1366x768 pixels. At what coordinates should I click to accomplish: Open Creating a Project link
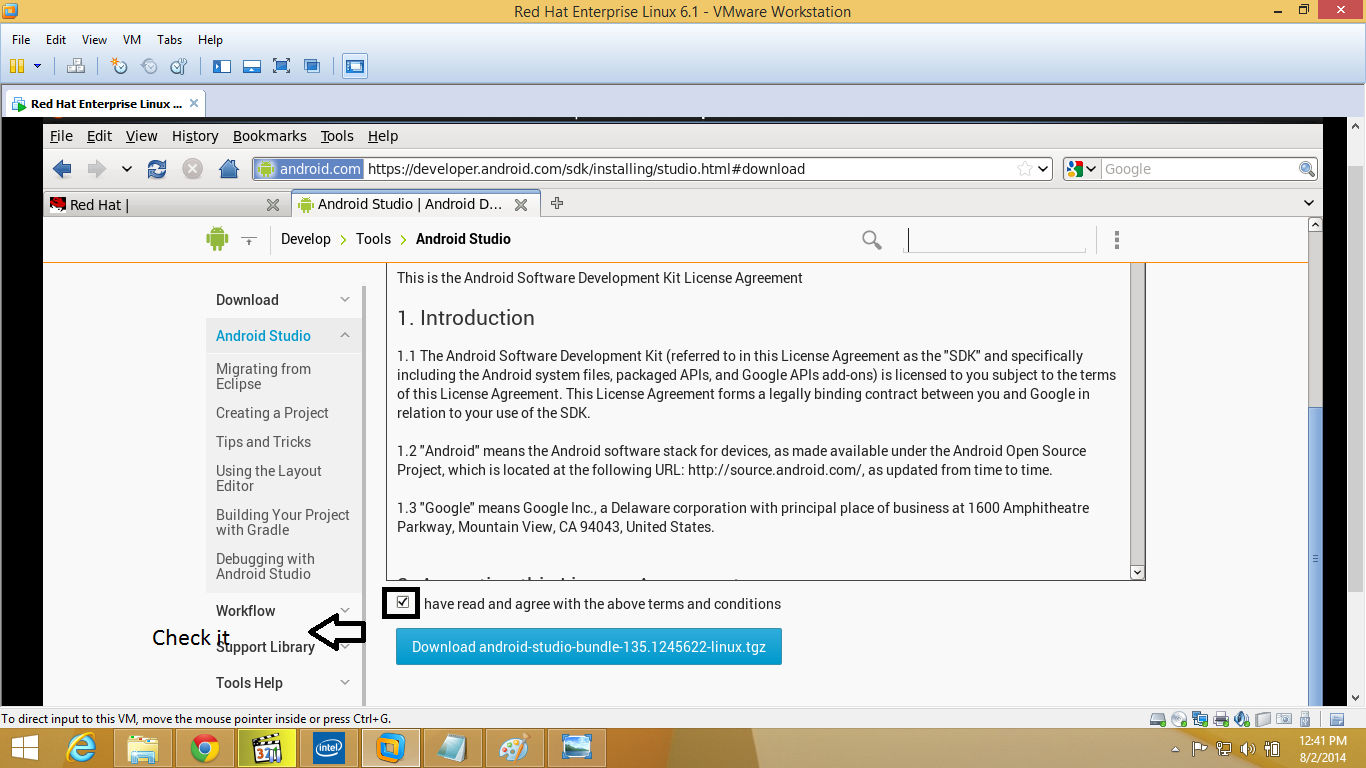[x=272, y=413]
